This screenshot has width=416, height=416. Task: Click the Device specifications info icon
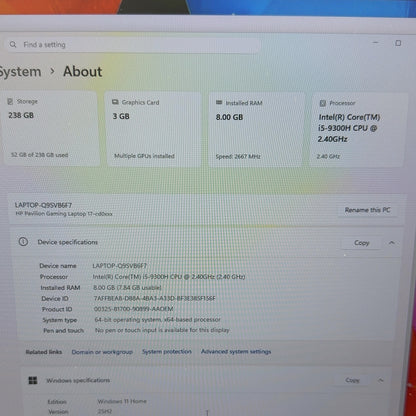tap(23, 242)
